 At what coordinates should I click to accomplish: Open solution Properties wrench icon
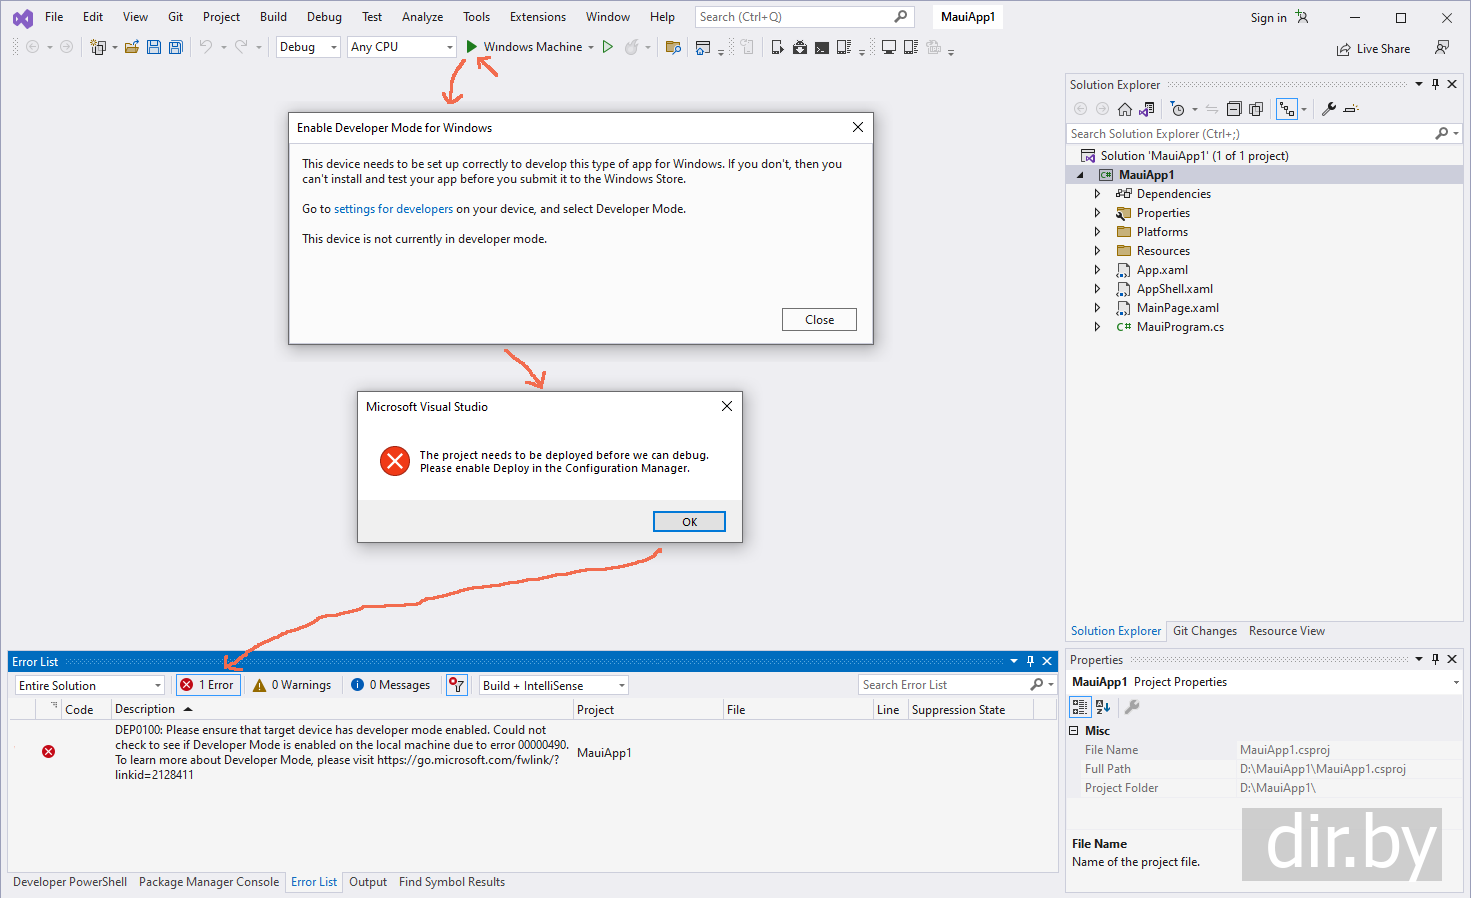[x=1329, y=109]
